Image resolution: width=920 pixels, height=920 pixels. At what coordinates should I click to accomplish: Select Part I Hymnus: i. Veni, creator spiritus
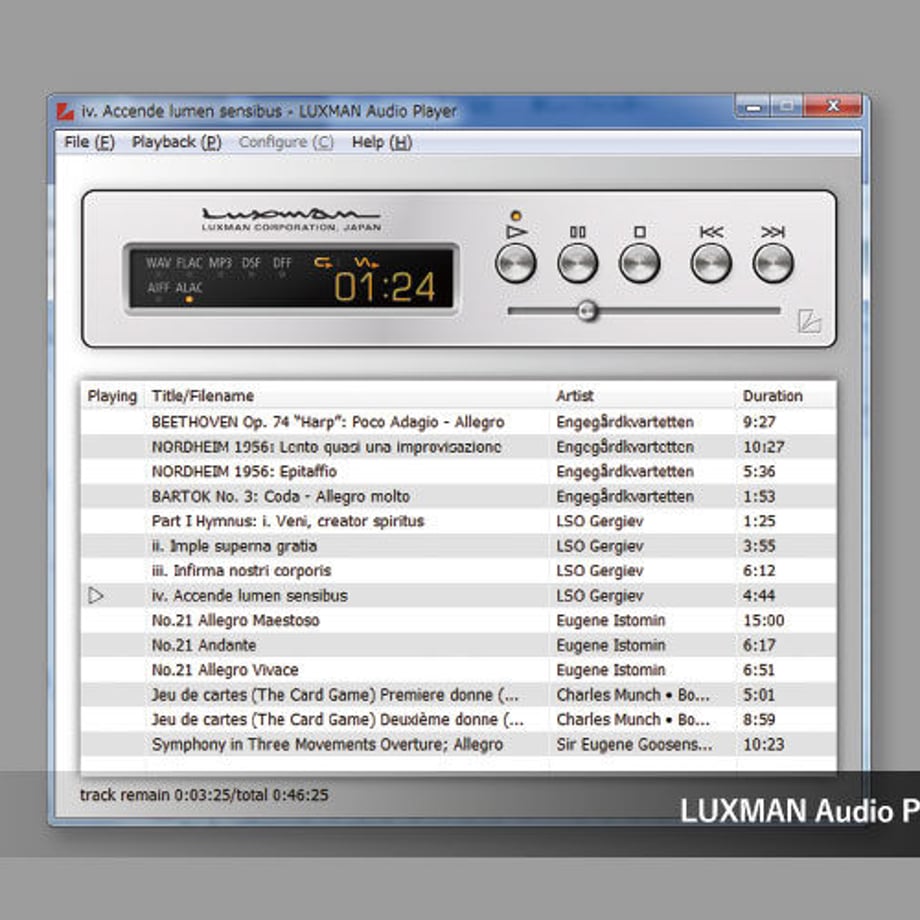pyautogui.click(x=458, y=521)
